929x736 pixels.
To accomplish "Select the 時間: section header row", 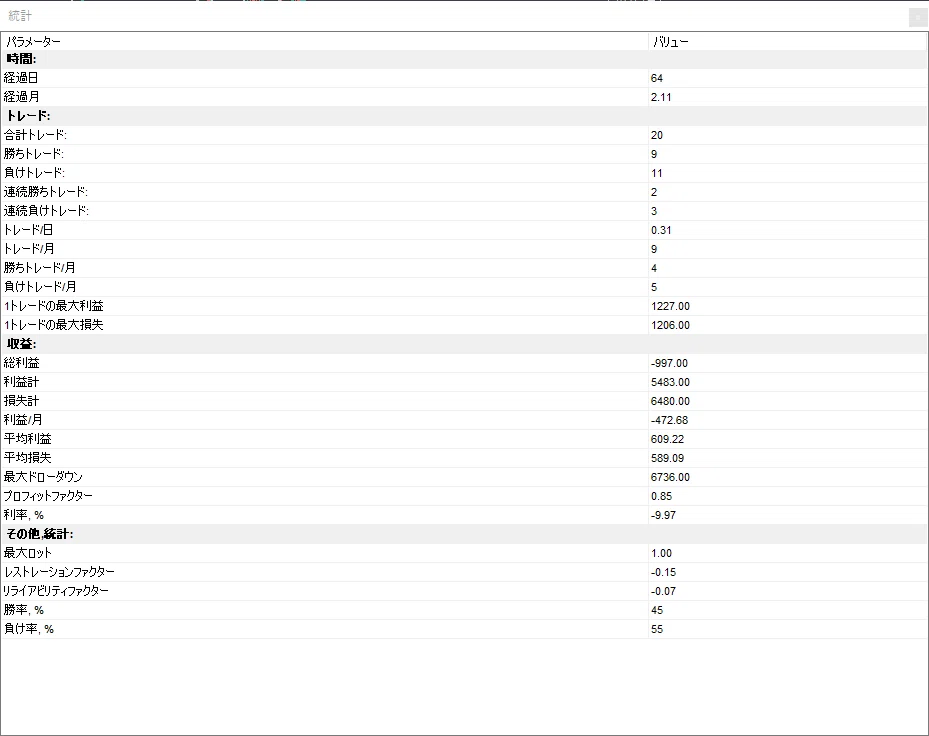I will 464,59.
